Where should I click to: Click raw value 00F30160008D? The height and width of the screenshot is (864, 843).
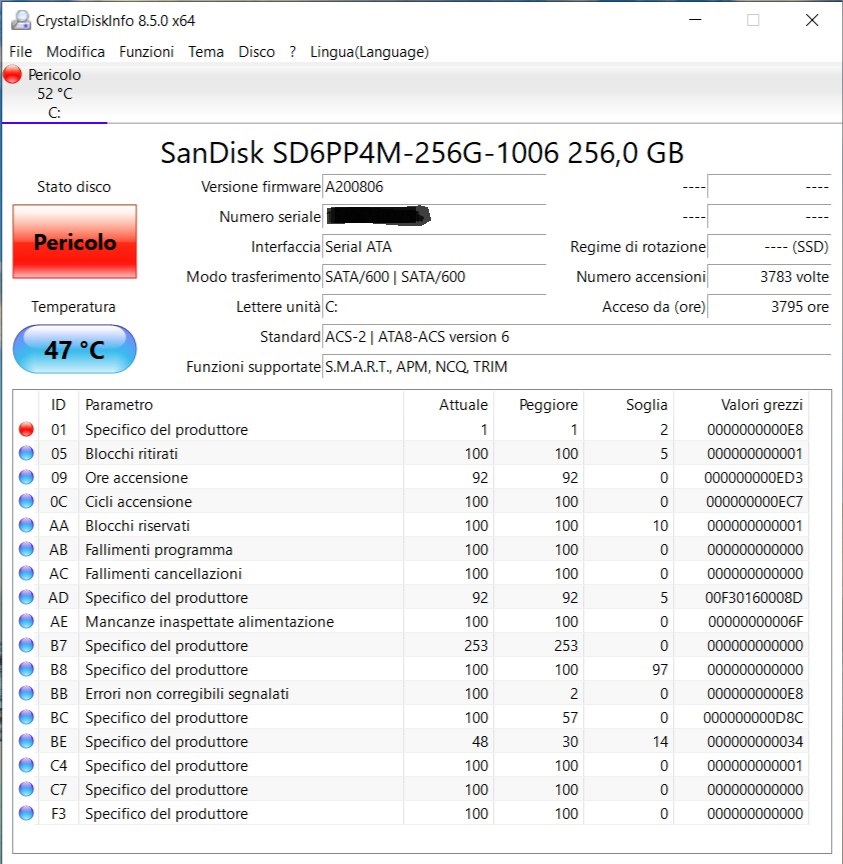point(754,598)
